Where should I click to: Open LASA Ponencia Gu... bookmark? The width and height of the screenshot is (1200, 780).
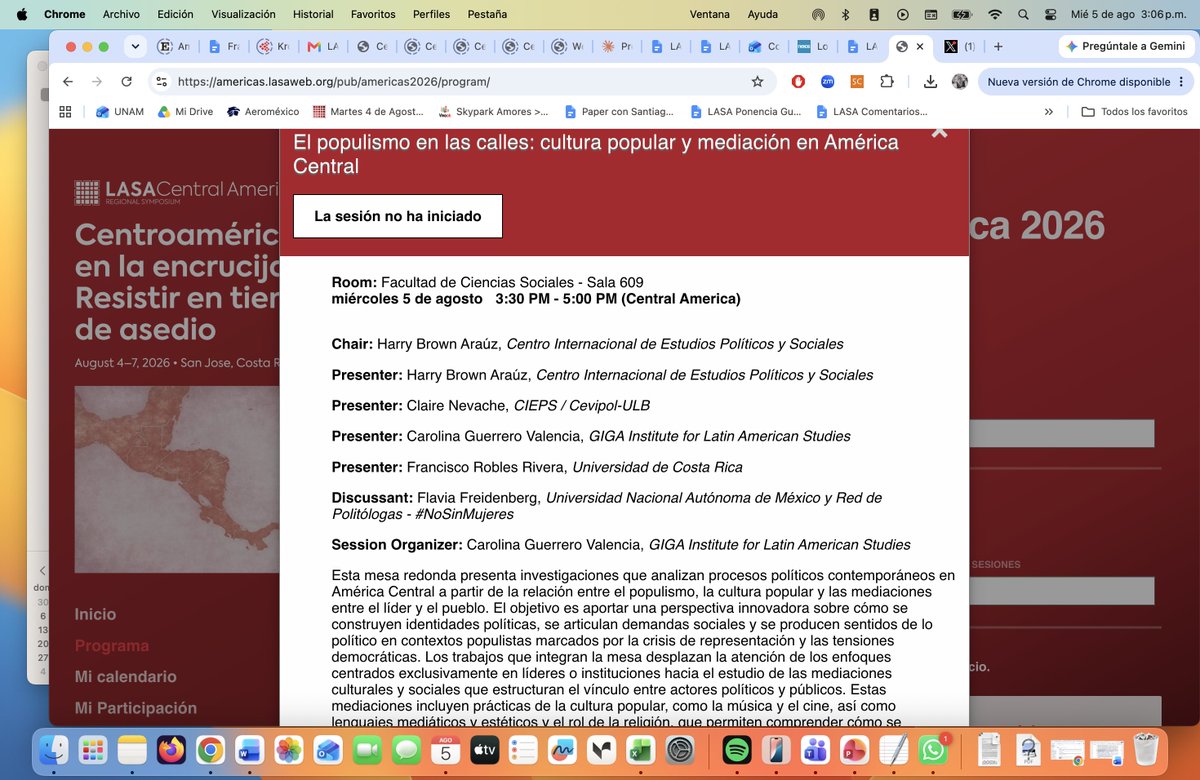745,112
